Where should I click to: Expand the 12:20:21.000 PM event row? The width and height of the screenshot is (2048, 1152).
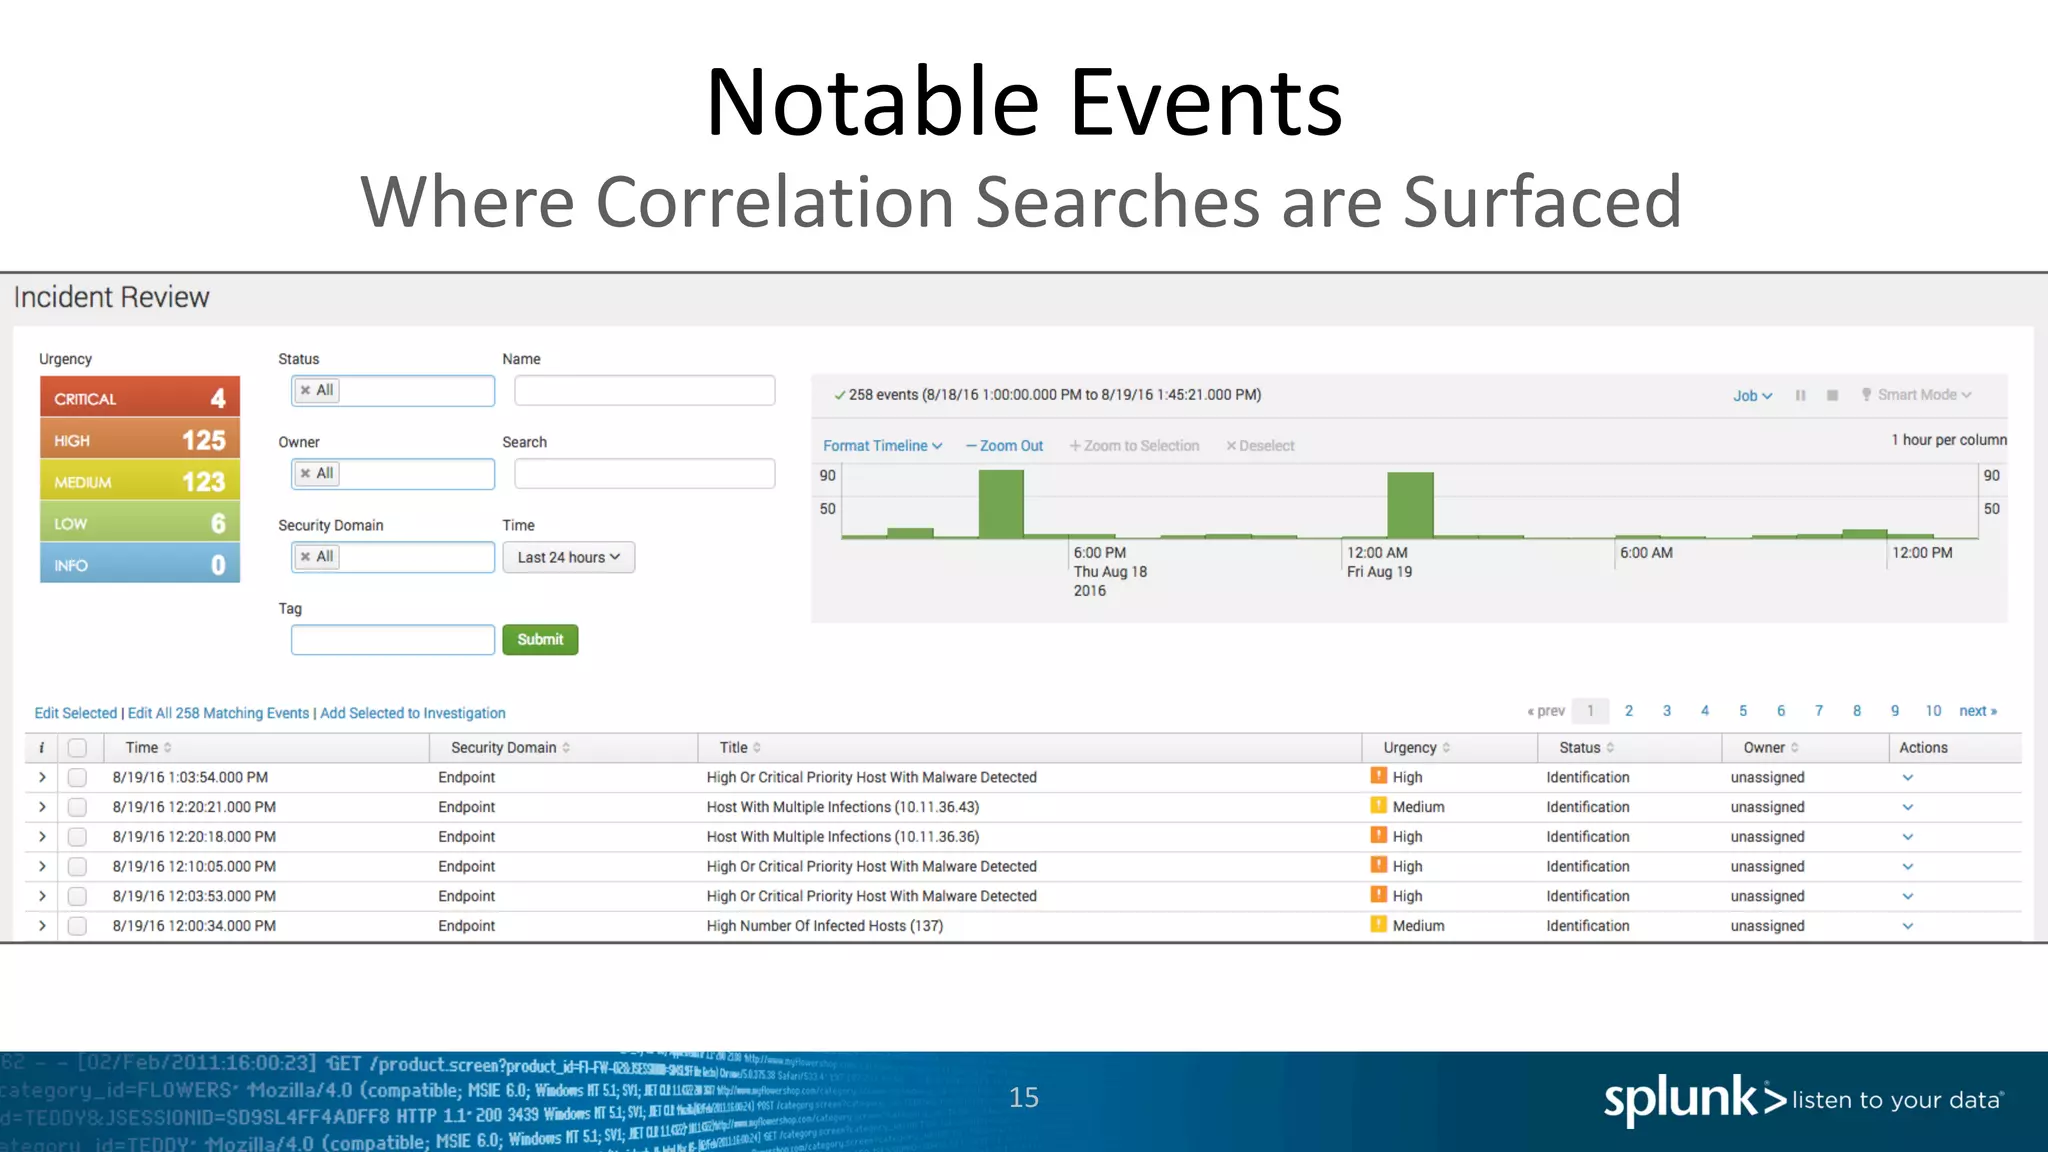point(42,807)
